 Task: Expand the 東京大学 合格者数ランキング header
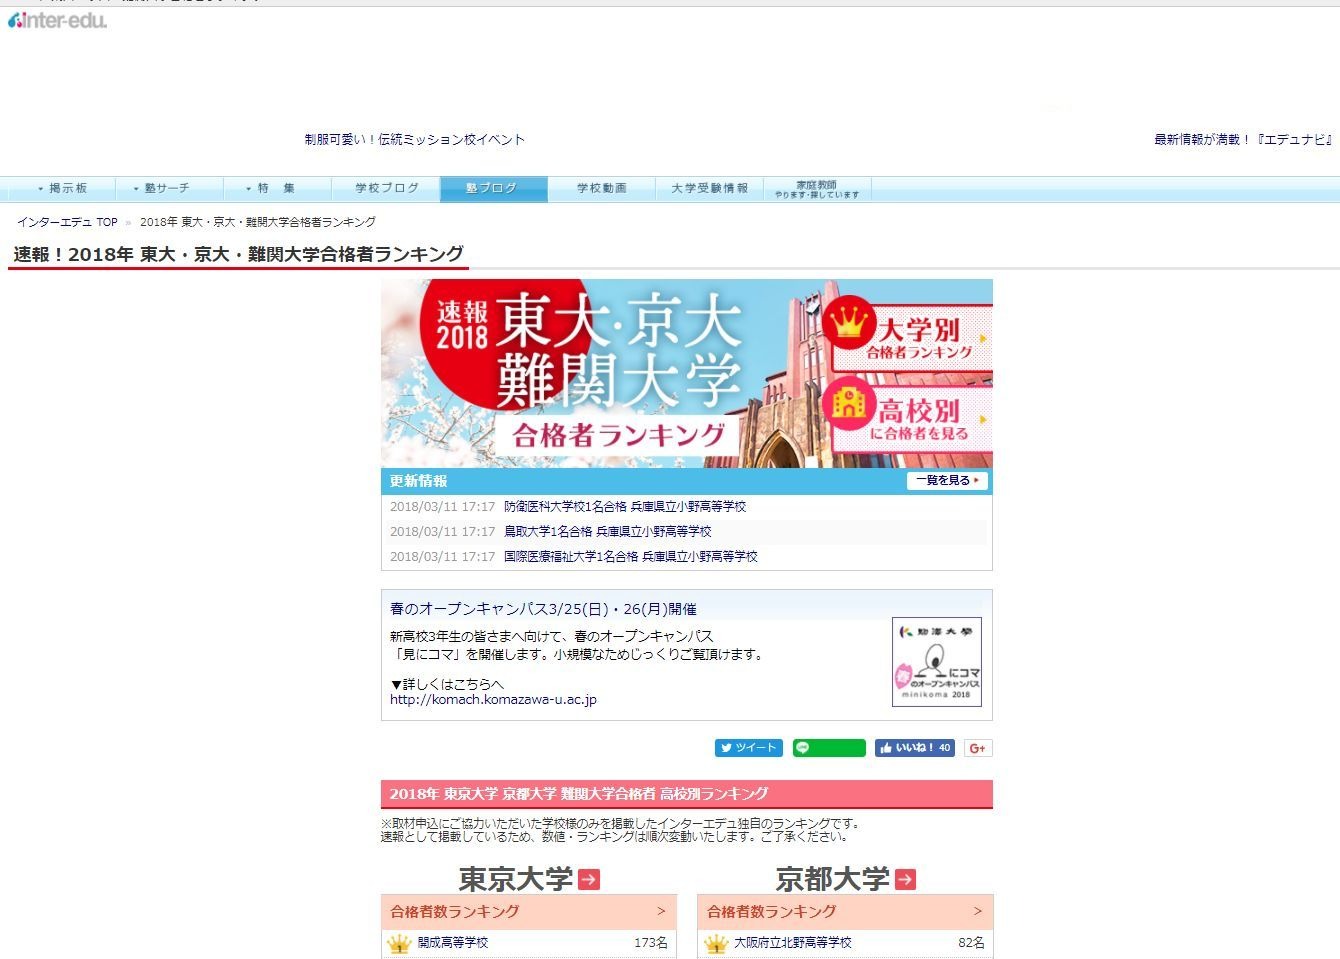528,911
